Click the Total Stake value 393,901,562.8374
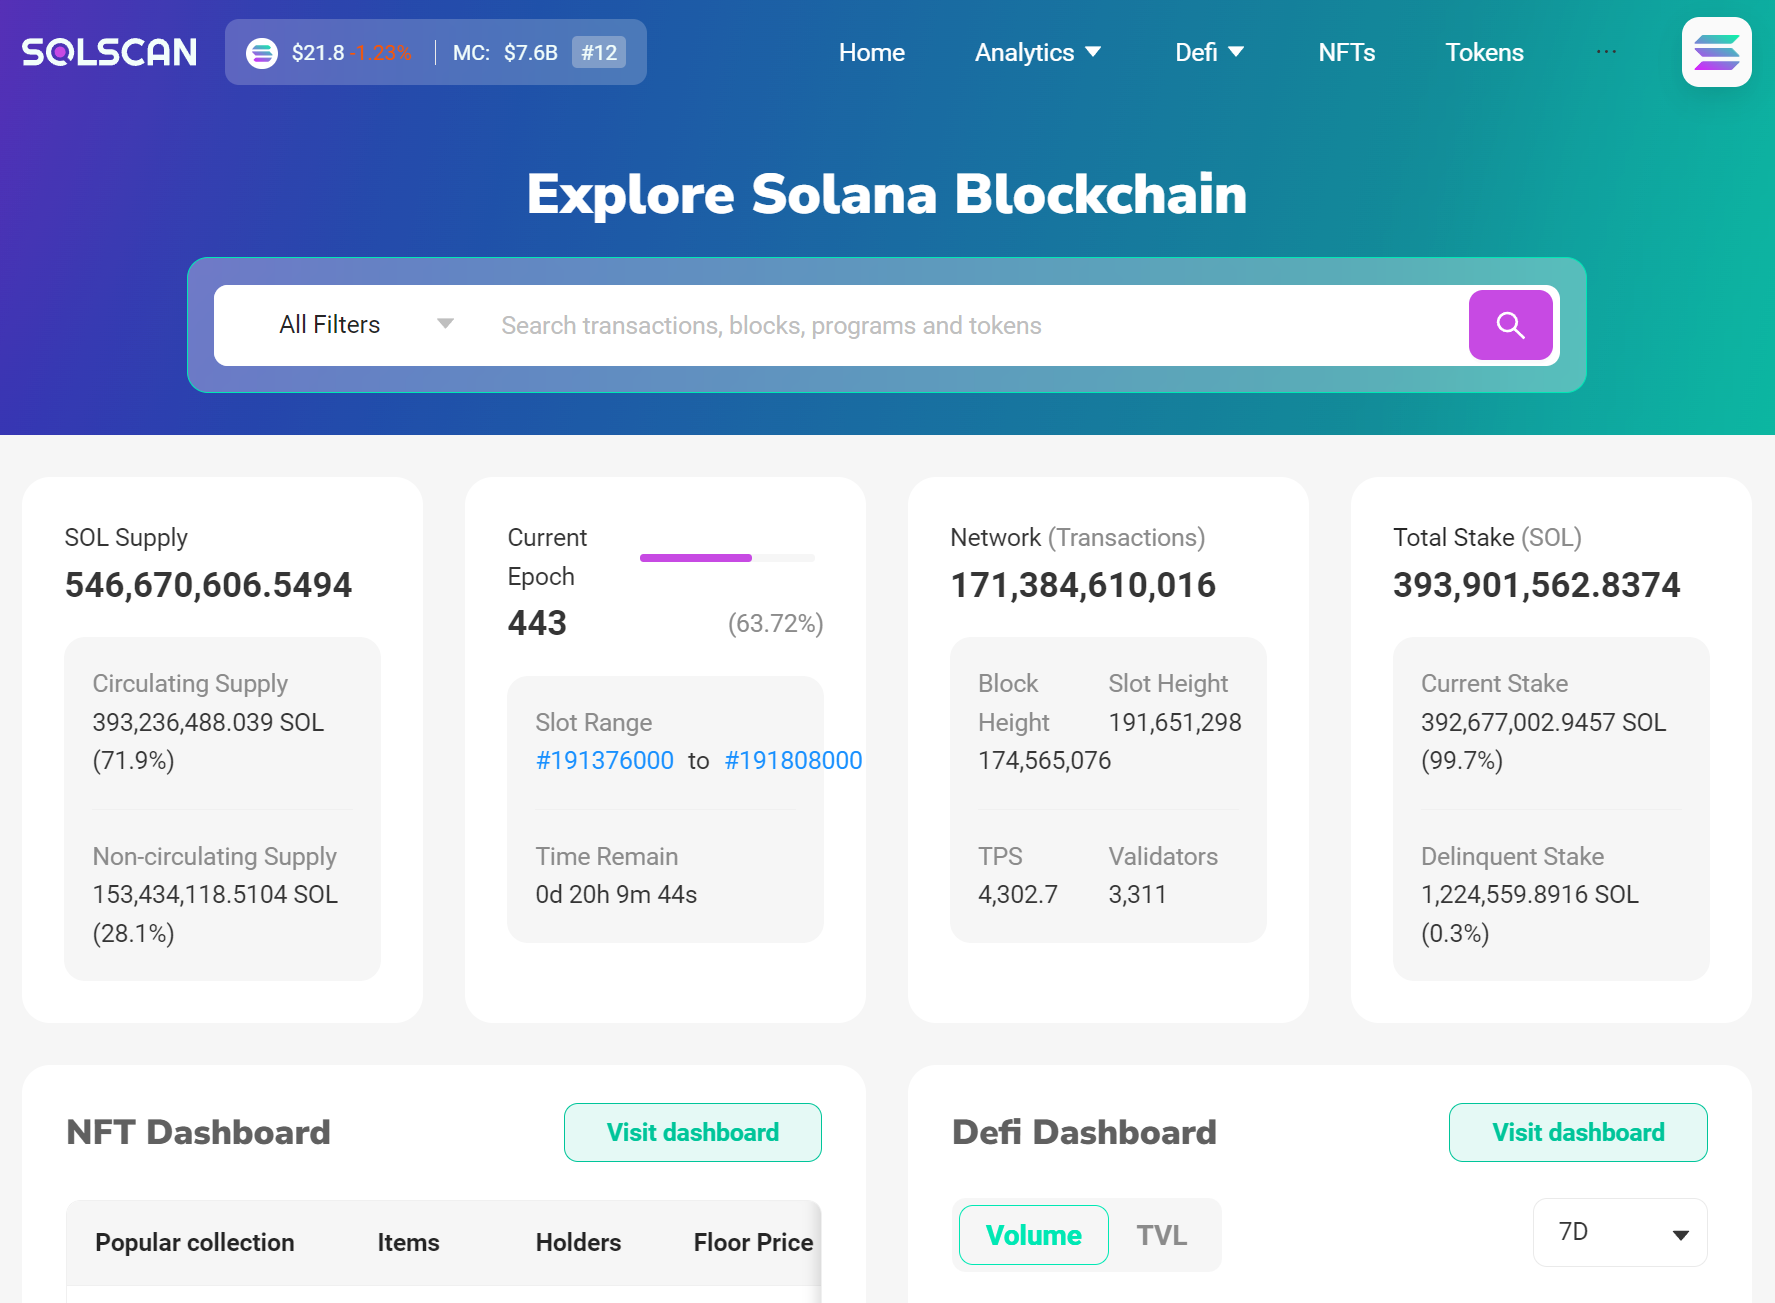This screenshot has width=1775, height=1303. pos(1537,585)
